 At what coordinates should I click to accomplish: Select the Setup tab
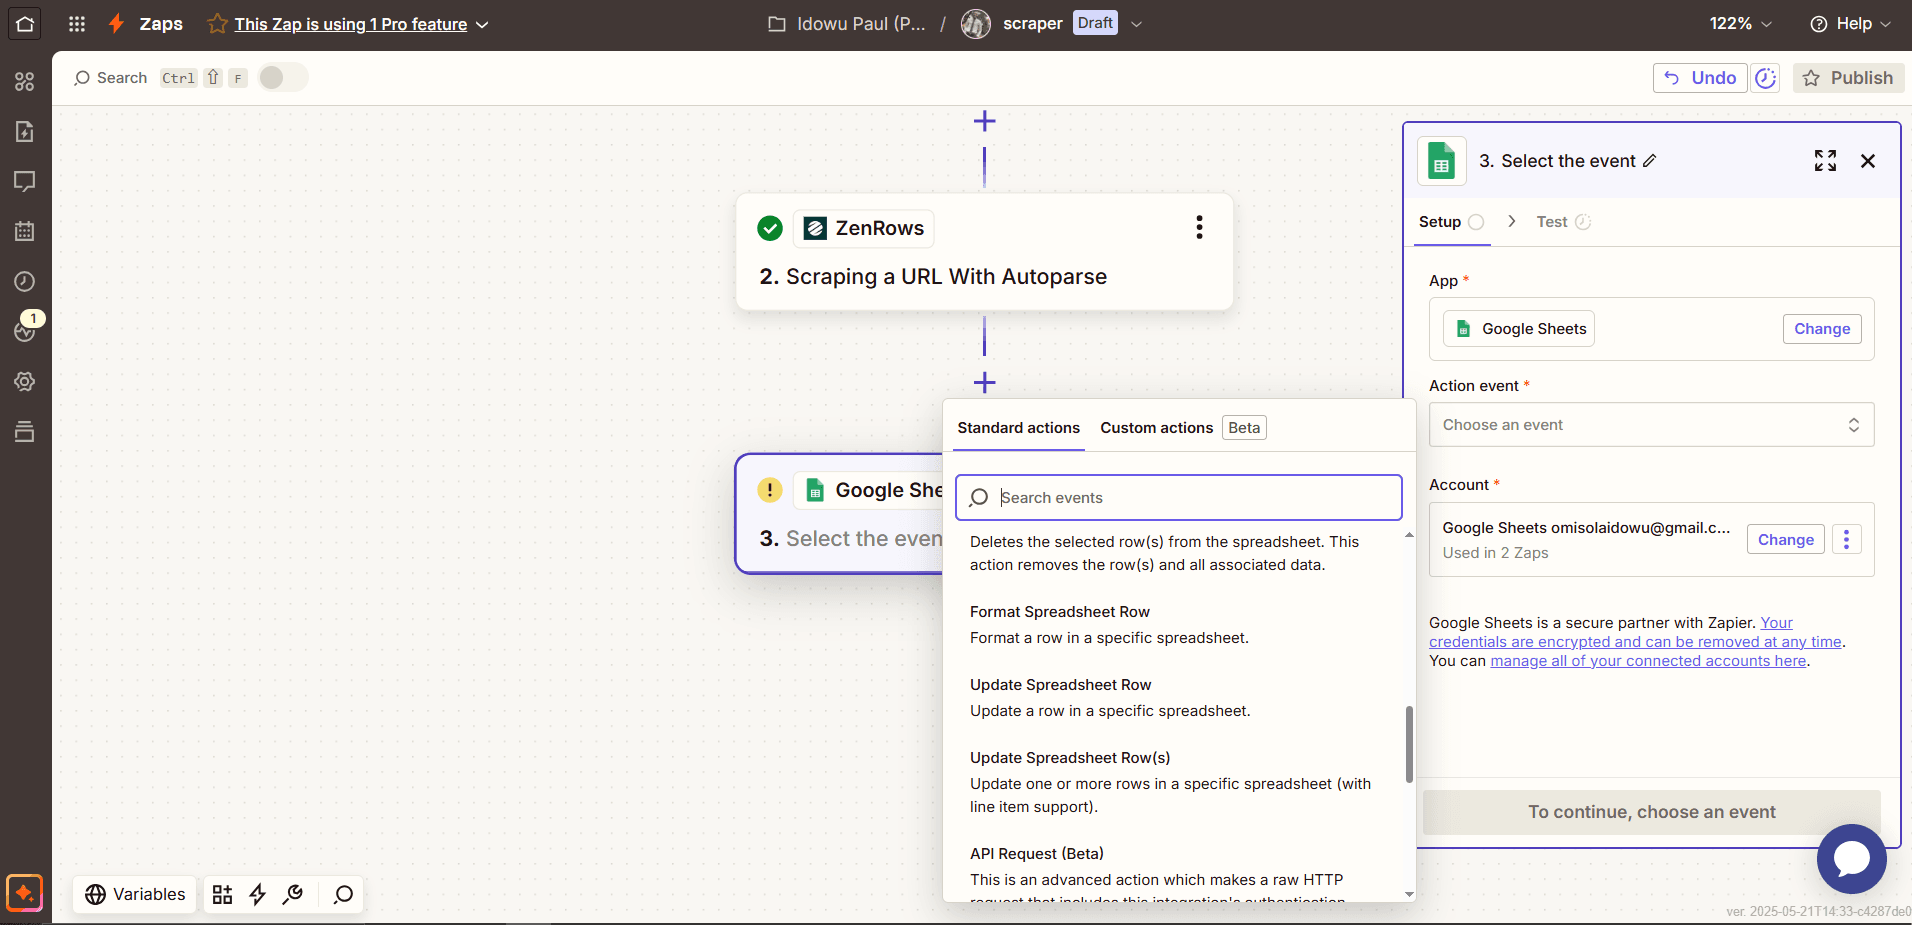1451,222
